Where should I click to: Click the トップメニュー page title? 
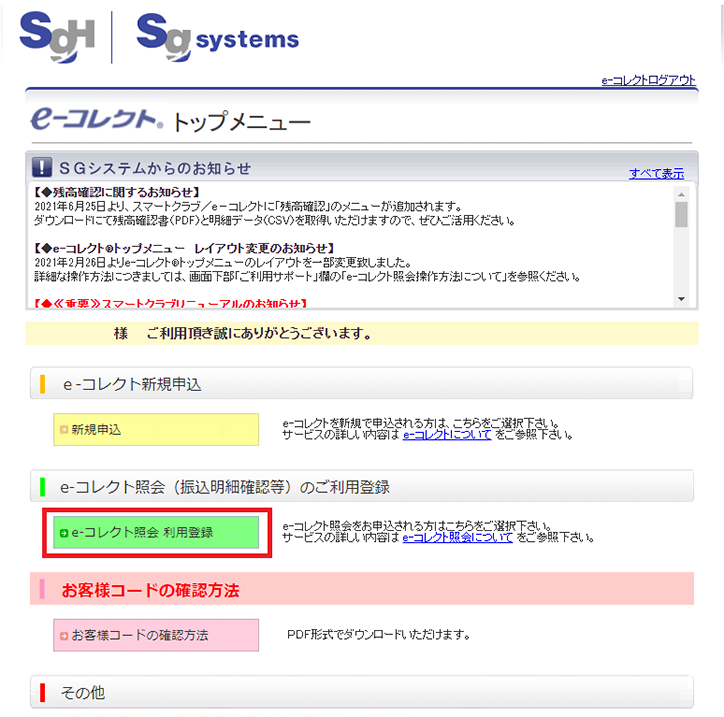coord(241,121)
